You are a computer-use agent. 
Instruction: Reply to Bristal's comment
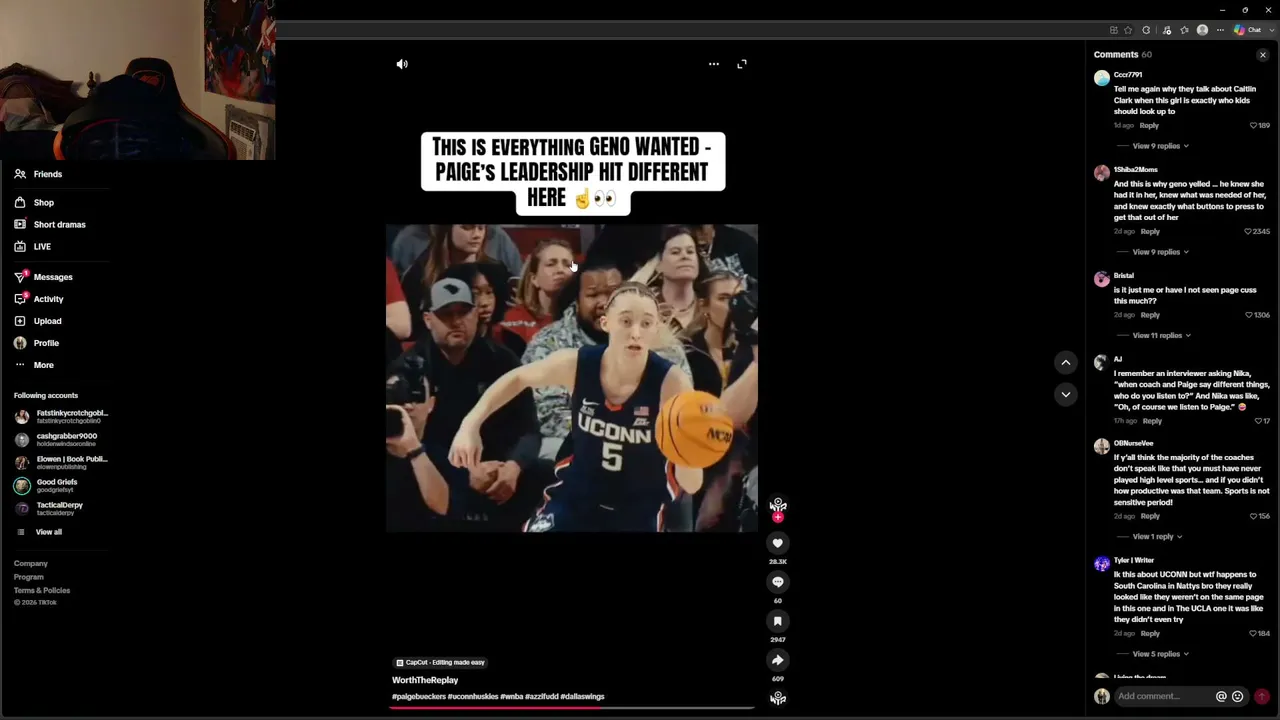pyautogui.click(x=1150, y=315)
